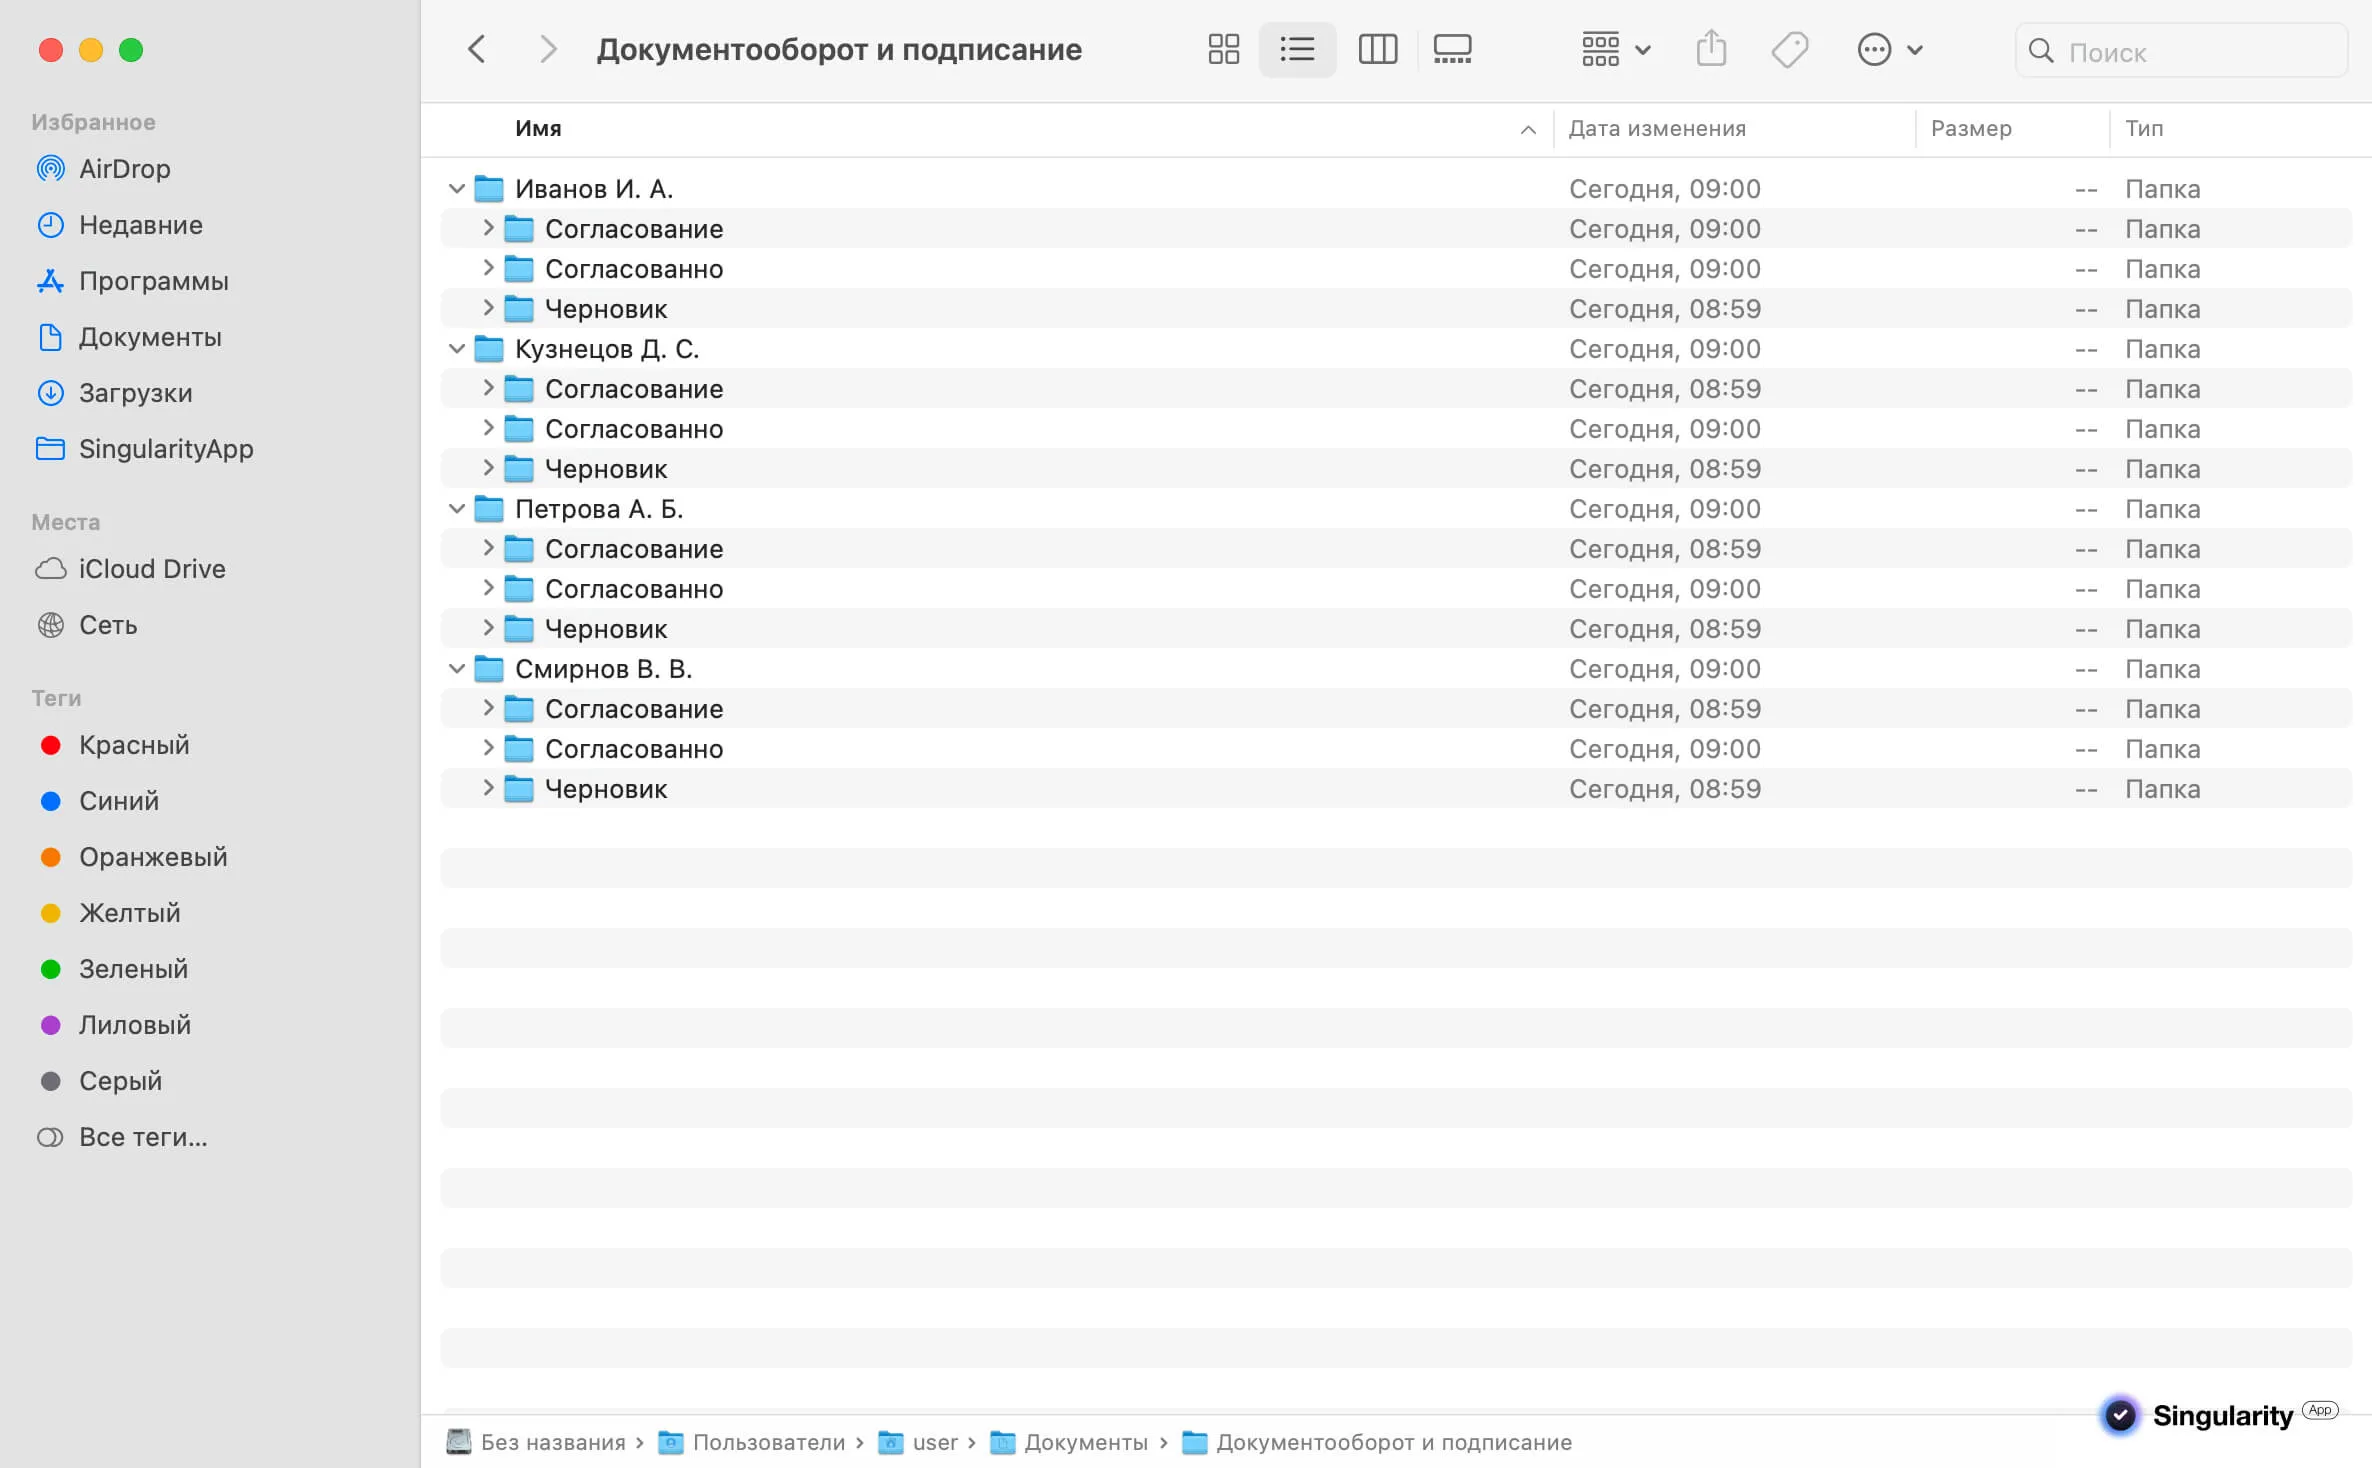Open Документооборот и подписание in the path bar

pos(1377,1442)
